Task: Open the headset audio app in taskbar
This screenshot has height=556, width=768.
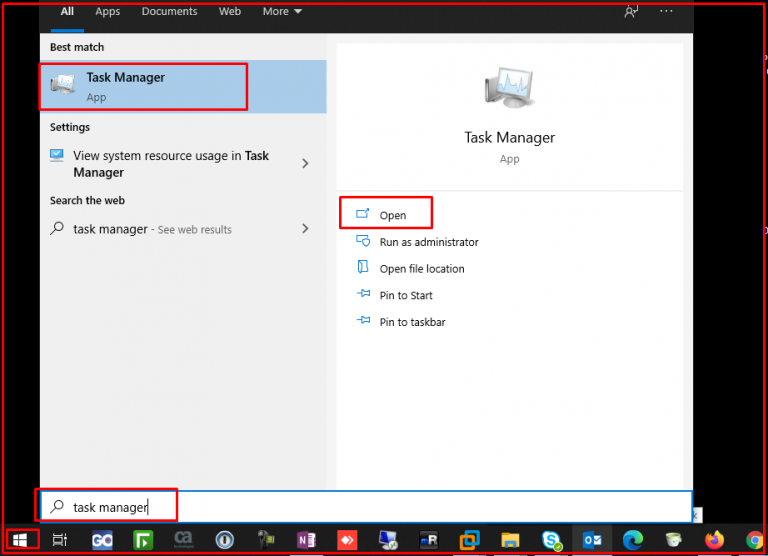Action: [x=266, y=540]
